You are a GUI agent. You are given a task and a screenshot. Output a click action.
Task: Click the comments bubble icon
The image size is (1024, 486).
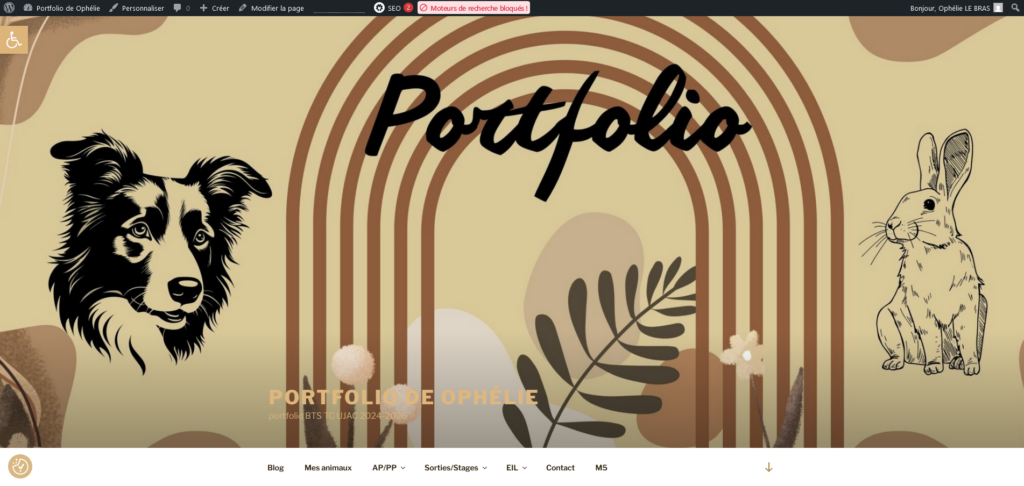point(177,8)
